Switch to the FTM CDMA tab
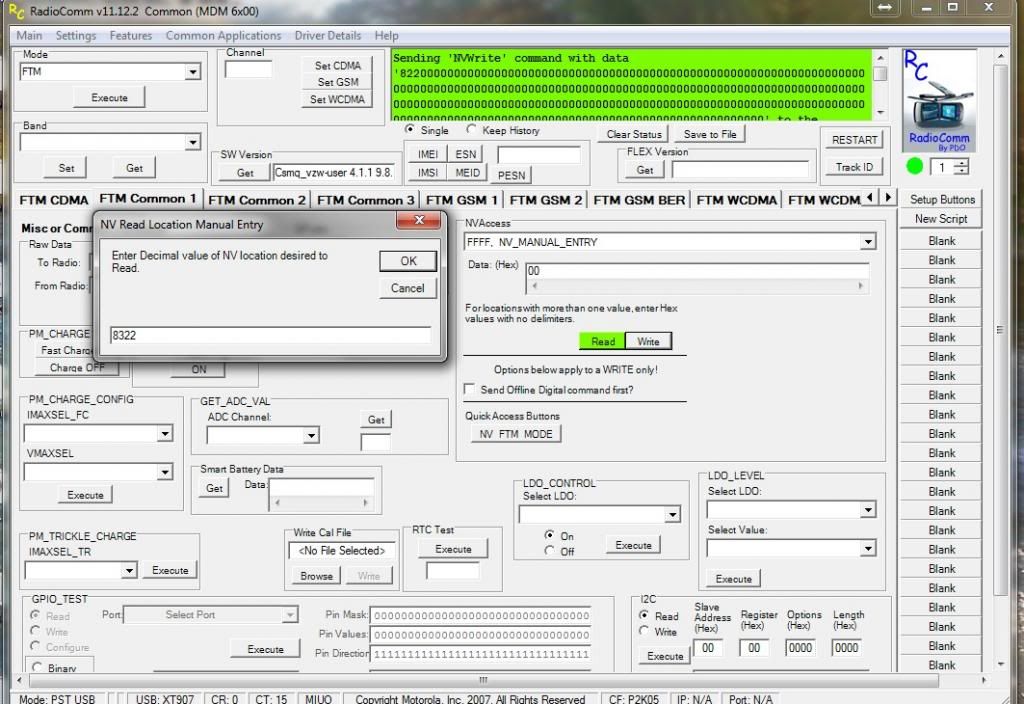This screenshot has width=1024, height=704. pyautogui.click(x=54, y=200)
